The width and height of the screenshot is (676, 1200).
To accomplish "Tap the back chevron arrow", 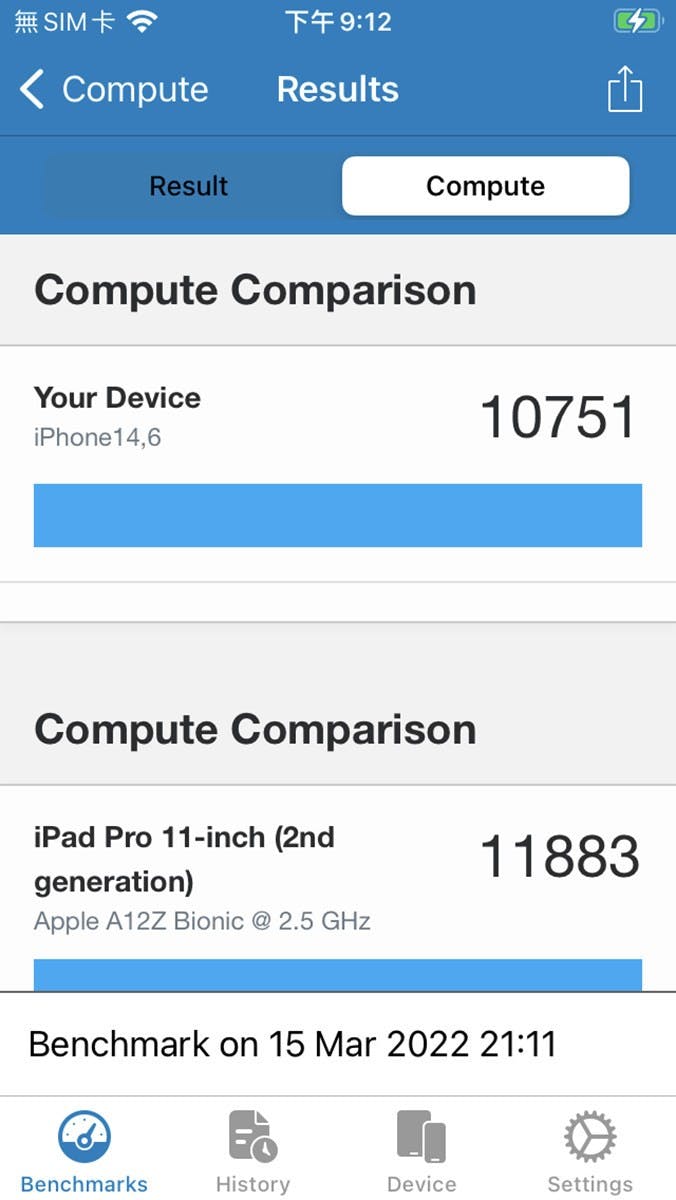I will 32,89.
